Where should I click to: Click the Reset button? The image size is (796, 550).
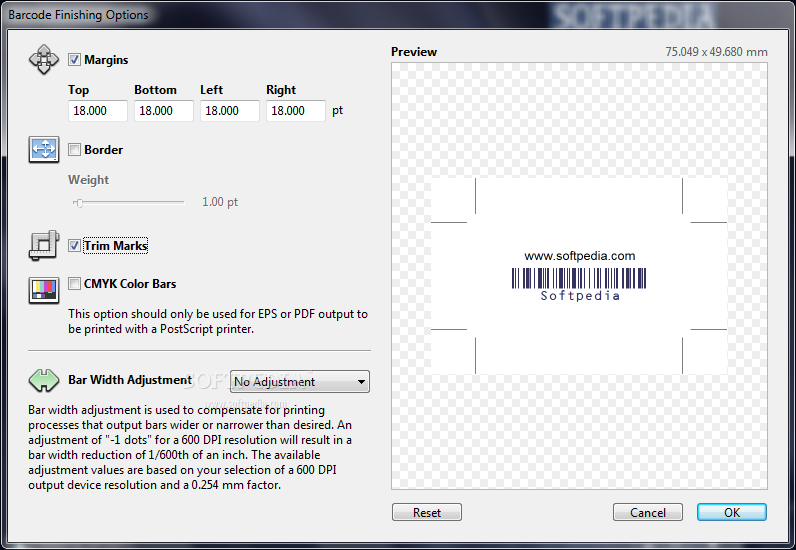click(x=426, y=512)
